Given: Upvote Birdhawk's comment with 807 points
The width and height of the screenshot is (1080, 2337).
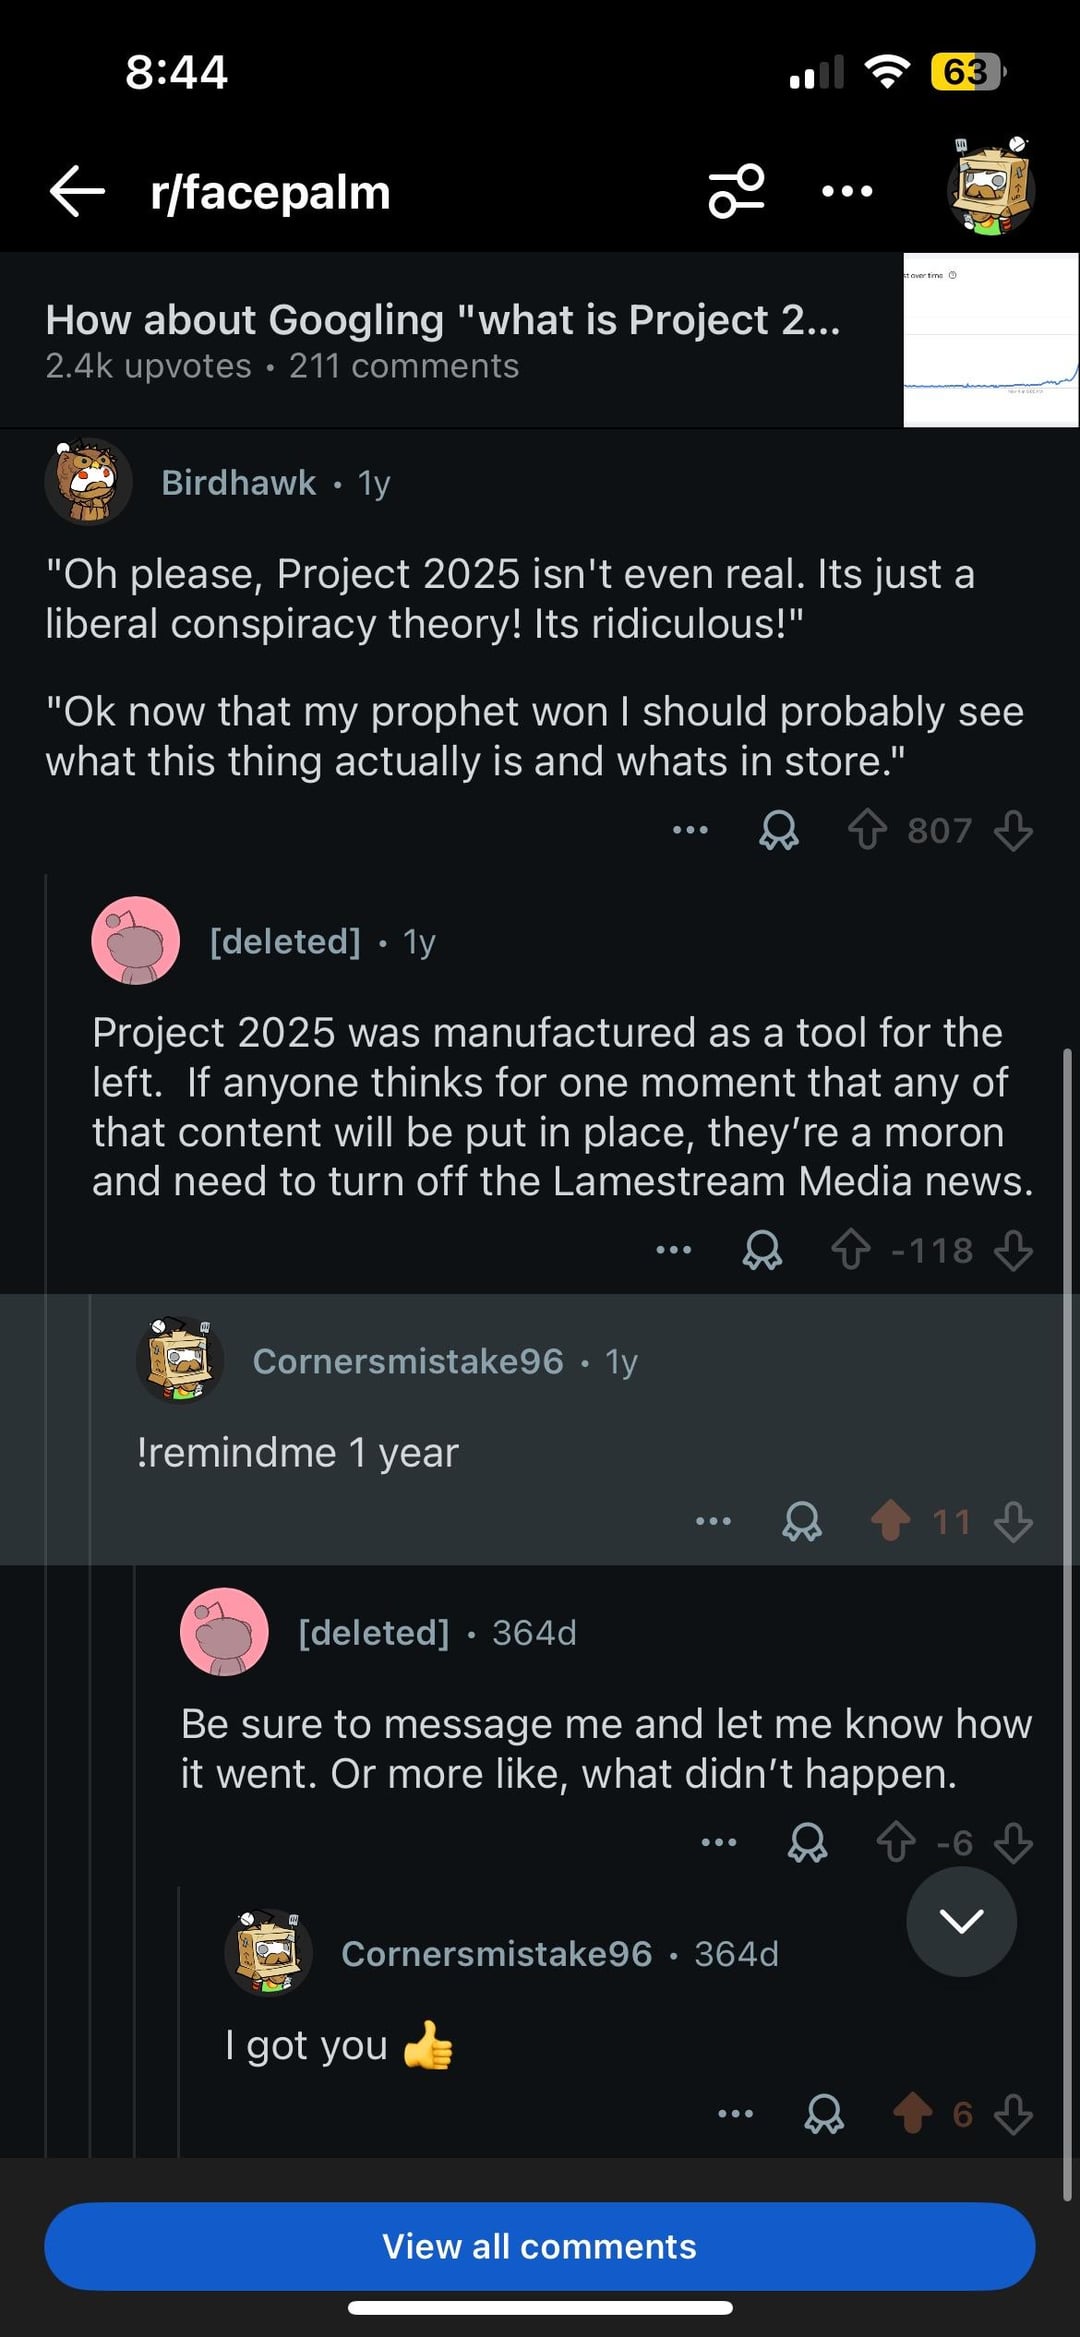Looking at the screenshot, I should [x=867, y=830].
